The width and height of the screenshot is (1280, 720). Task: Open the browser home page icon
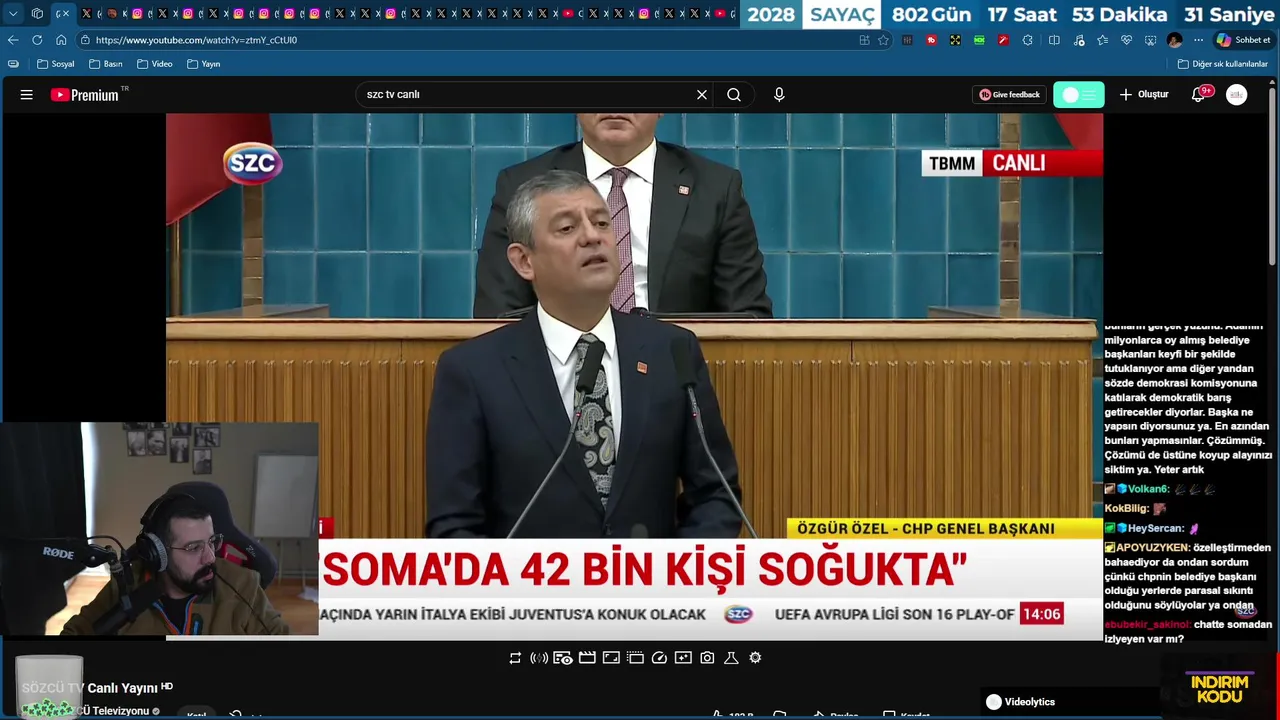click(x=61, y=40)
